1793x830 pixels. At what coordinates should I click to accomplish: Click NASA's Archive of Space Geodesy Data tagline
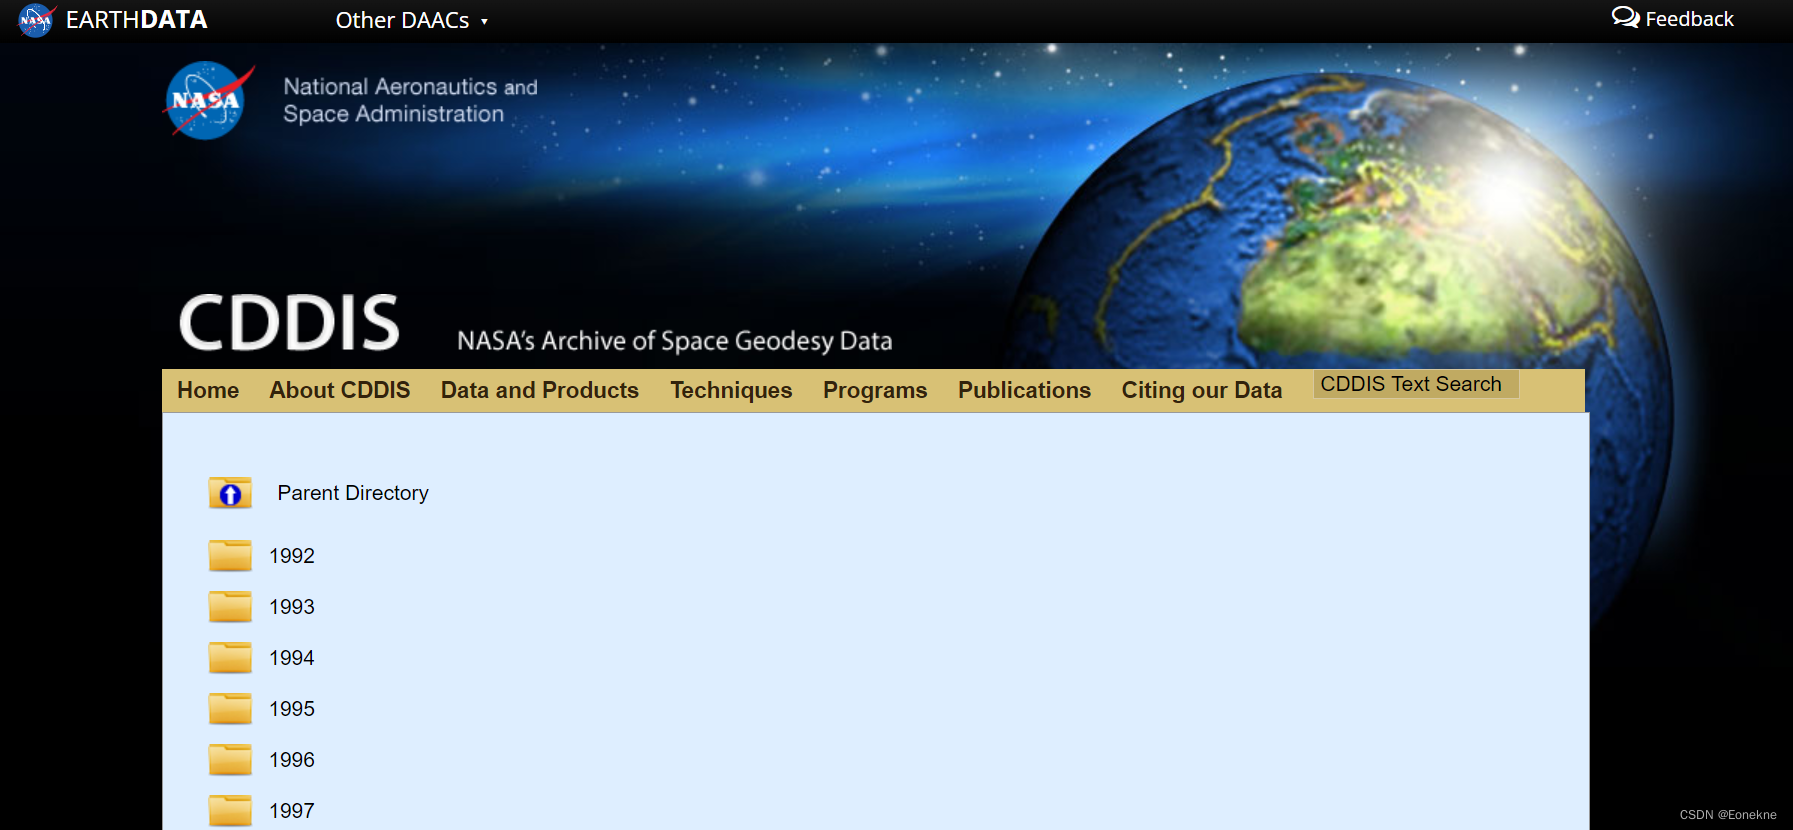(675, 341)
